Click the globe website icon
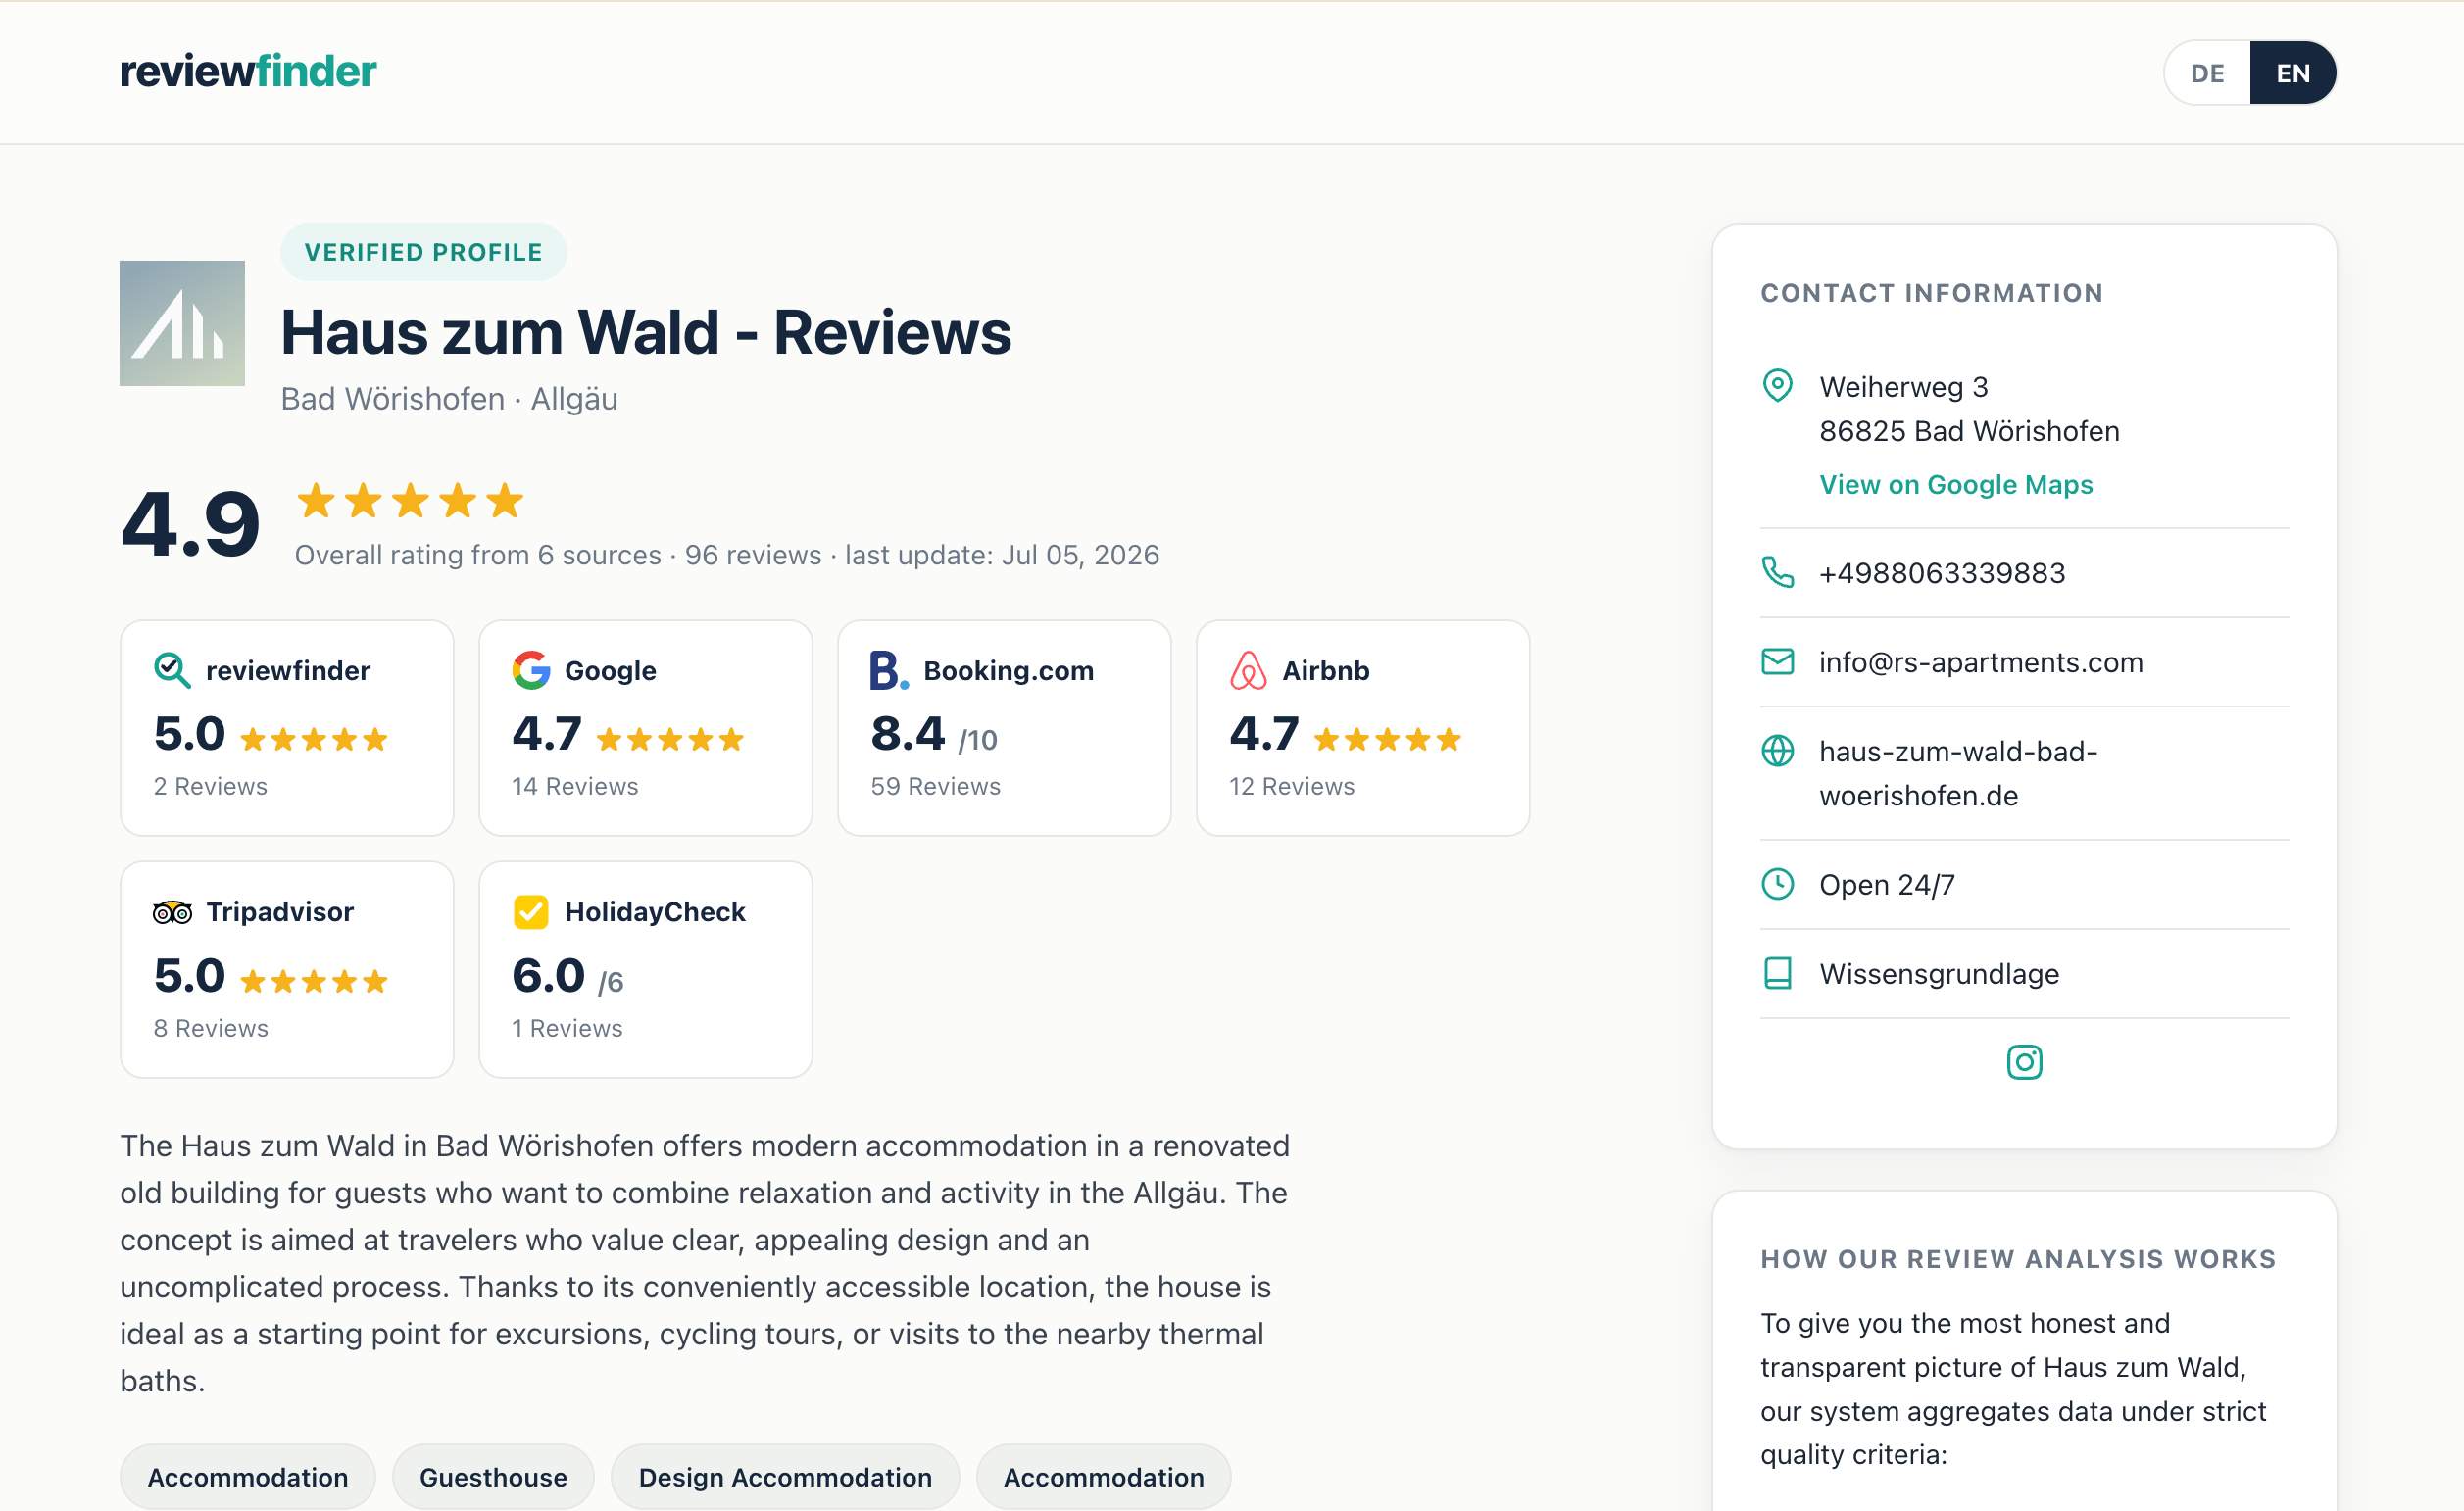This screenshot has width=2464, height=1511. [x=1777, y=751]
